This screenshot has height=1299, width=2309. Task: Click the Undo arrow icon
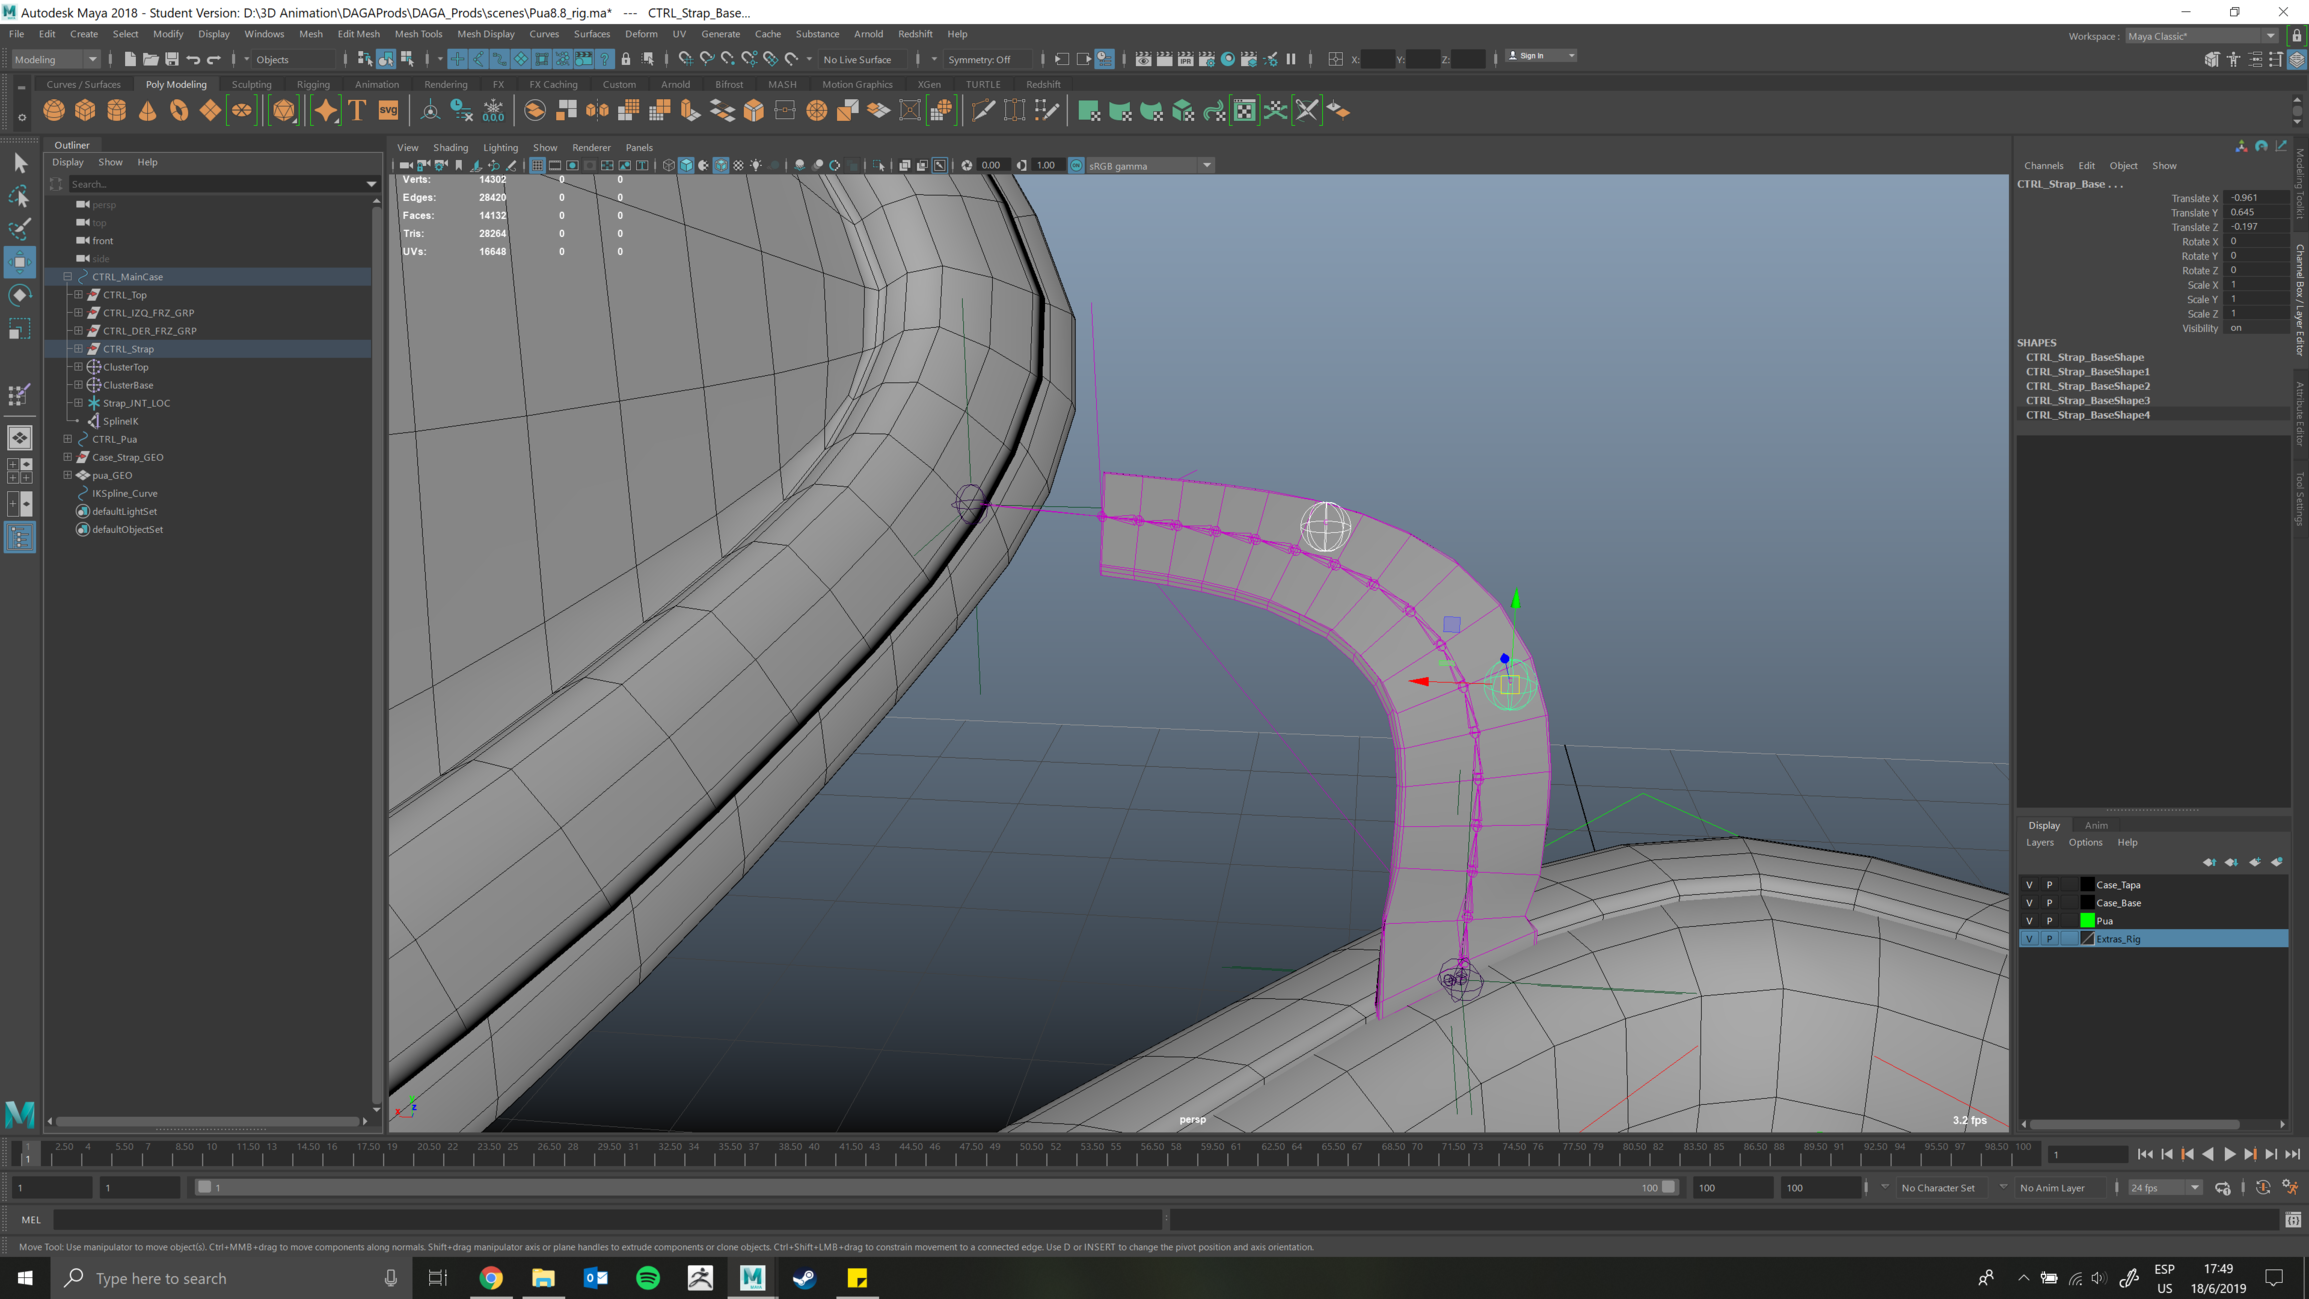193,59
